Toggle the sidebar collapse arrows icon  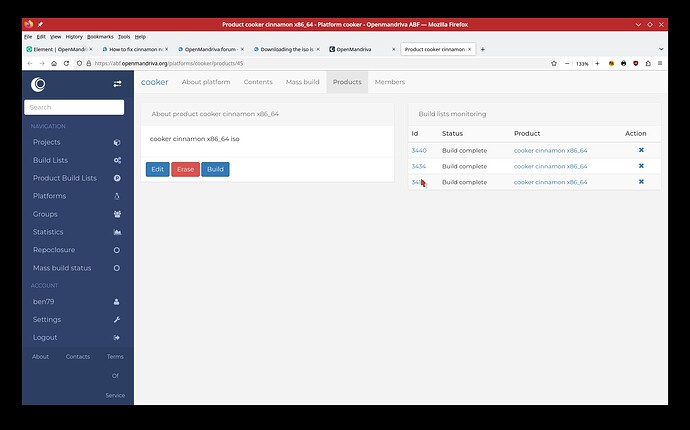pyautogui.click(x=117, y=84)
